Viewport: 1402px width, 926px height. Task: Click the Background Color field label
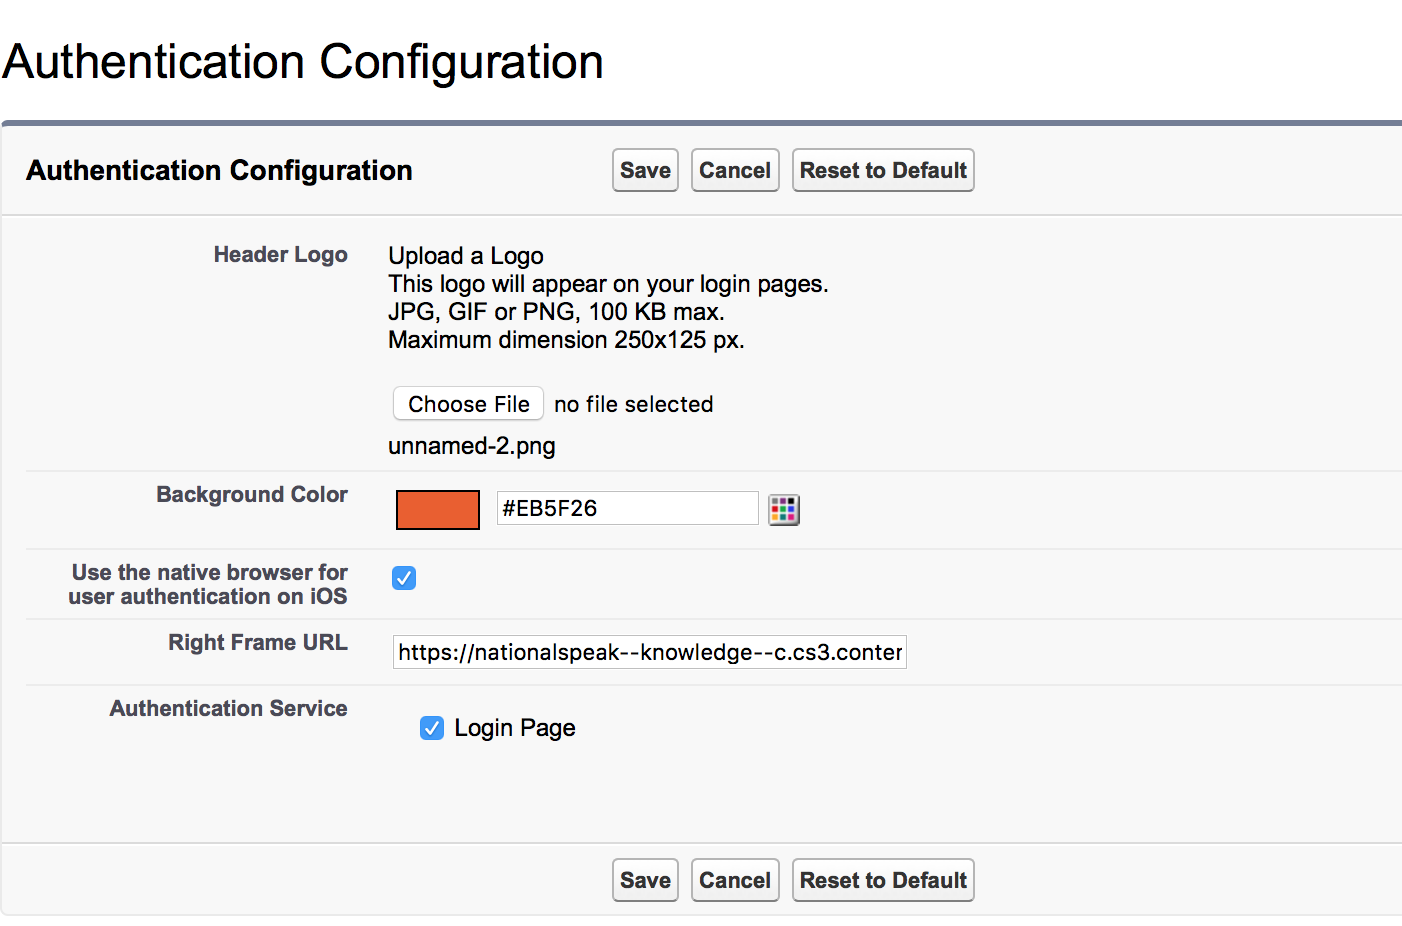(252, 494)
